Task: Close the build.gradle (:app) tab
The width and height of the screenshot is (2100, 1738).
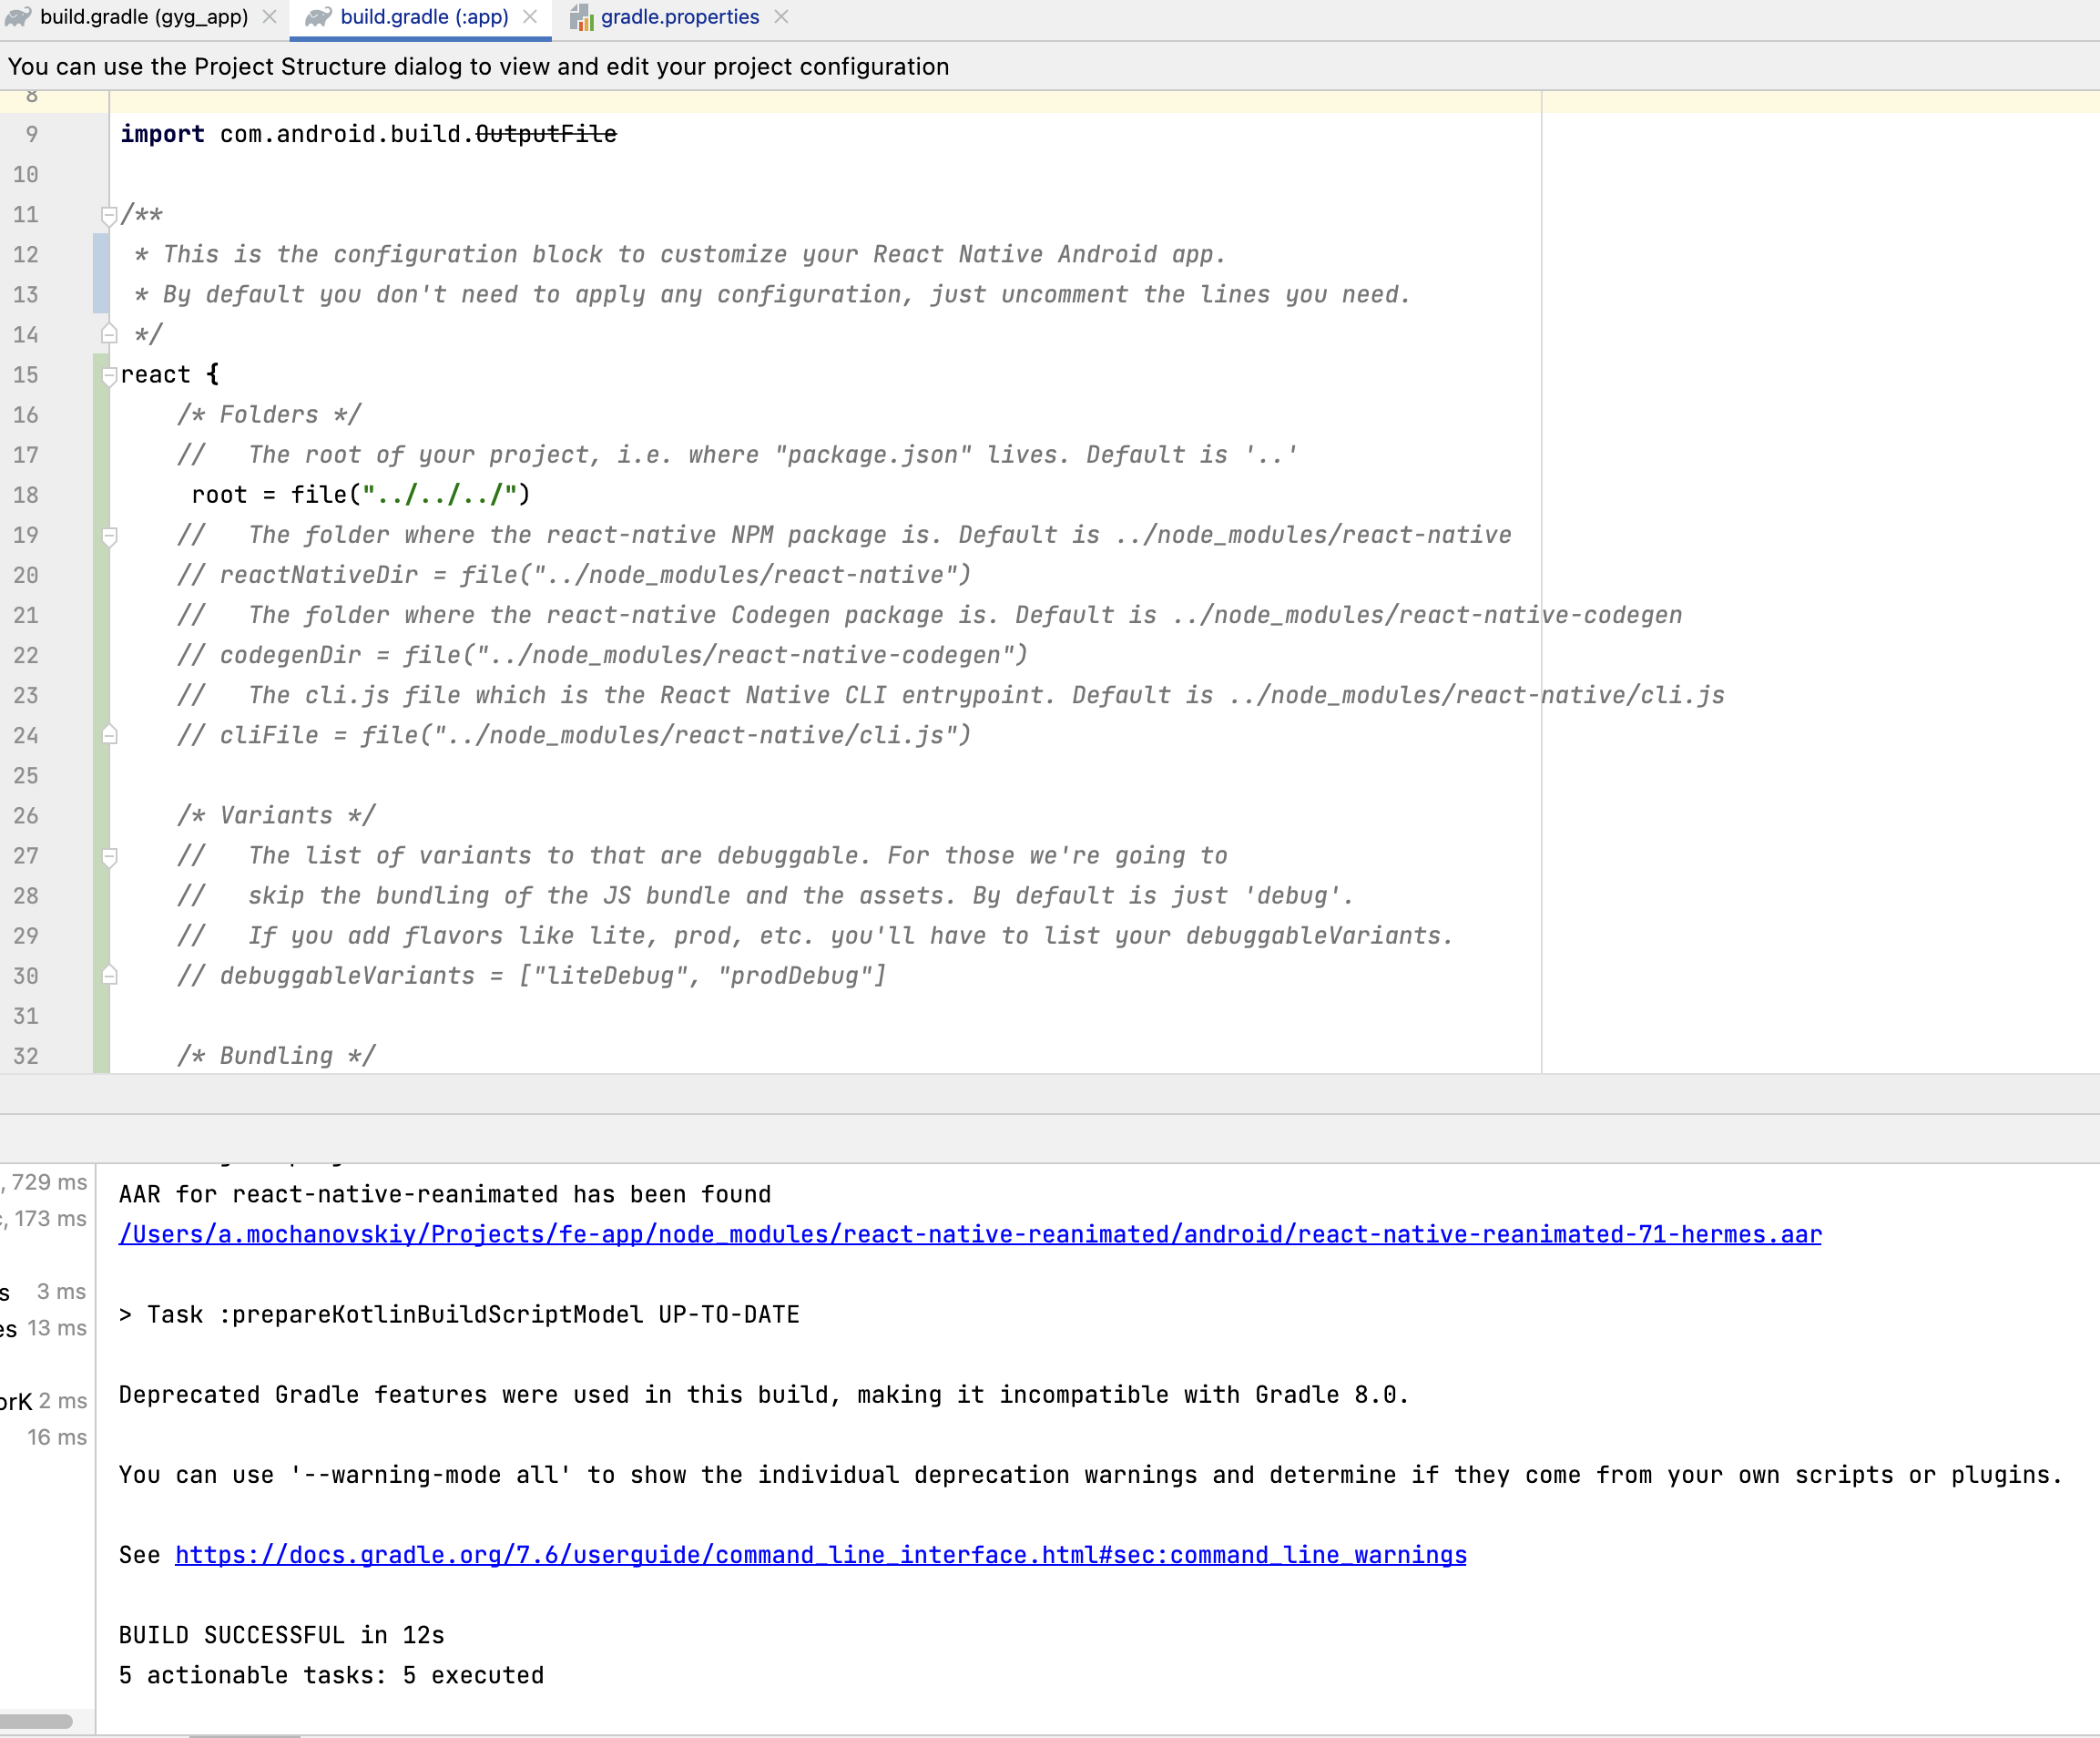Action: (x=530, y=17)
